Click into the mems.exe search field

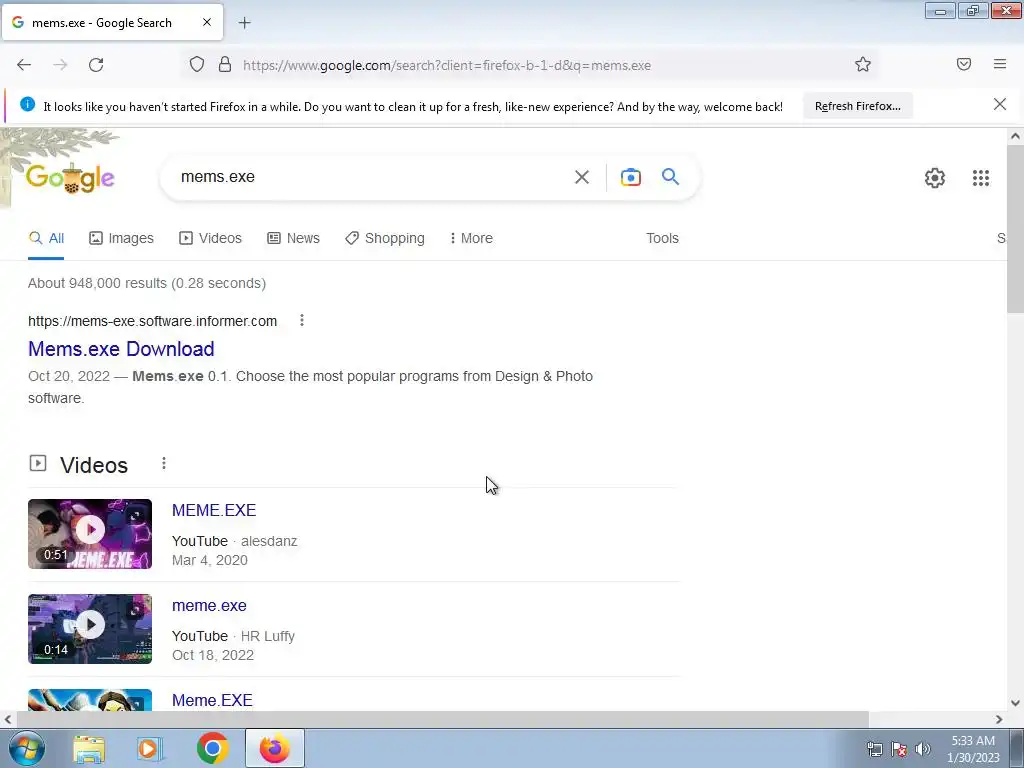372,177
